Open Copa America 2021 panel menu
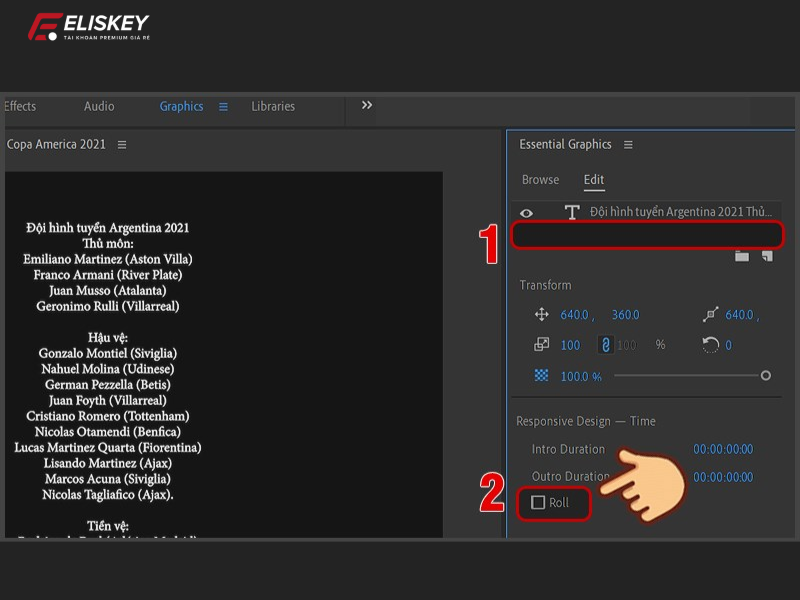Screen dimensions: 800x600 click(122, 145)
